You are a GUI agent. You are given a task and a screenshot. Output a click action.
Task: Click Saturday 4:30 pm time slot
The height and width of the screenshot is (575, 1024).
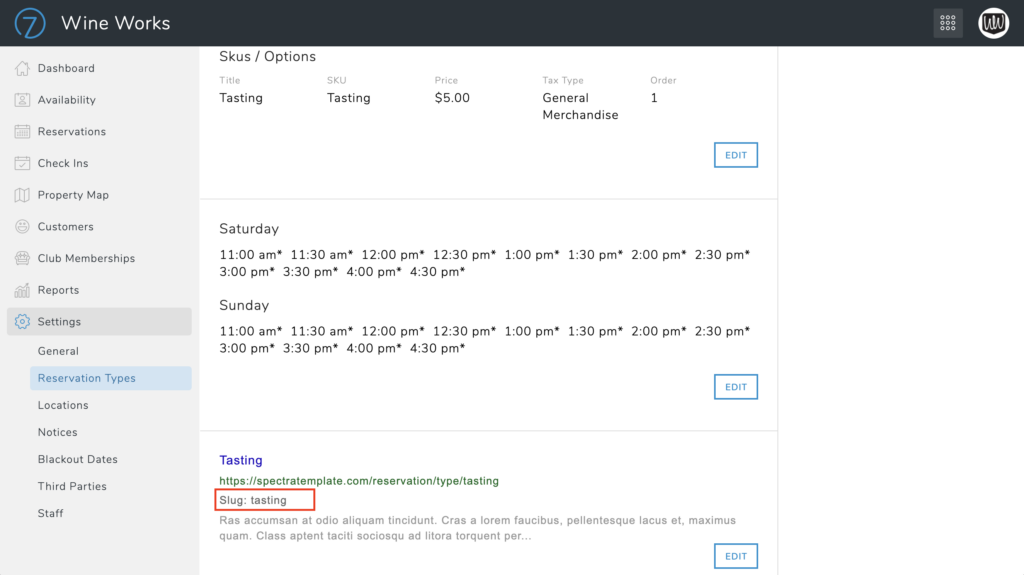pos(438,272)
